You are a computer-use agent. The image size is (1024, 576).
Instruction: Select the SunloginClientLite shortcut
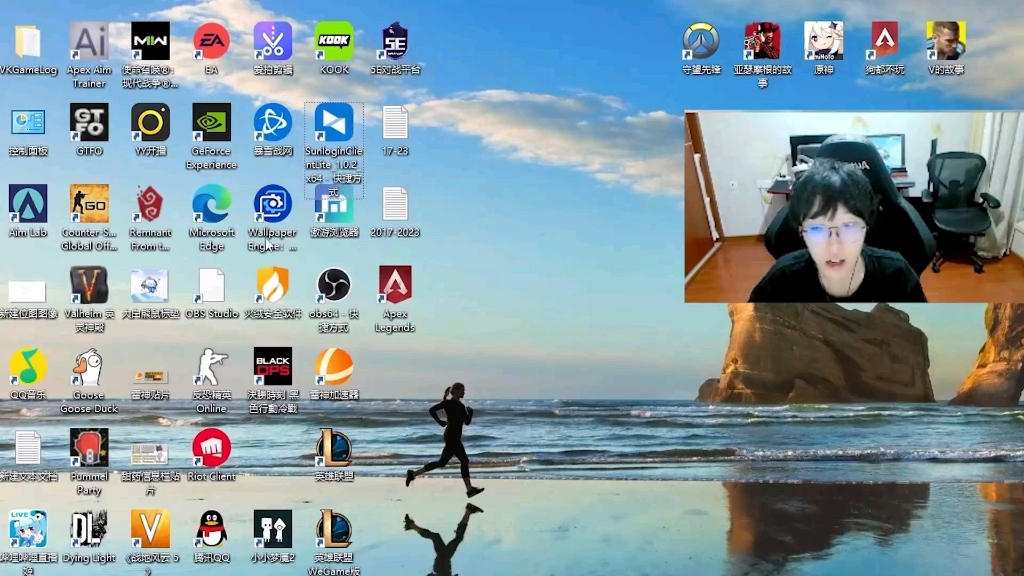point(334,122)
